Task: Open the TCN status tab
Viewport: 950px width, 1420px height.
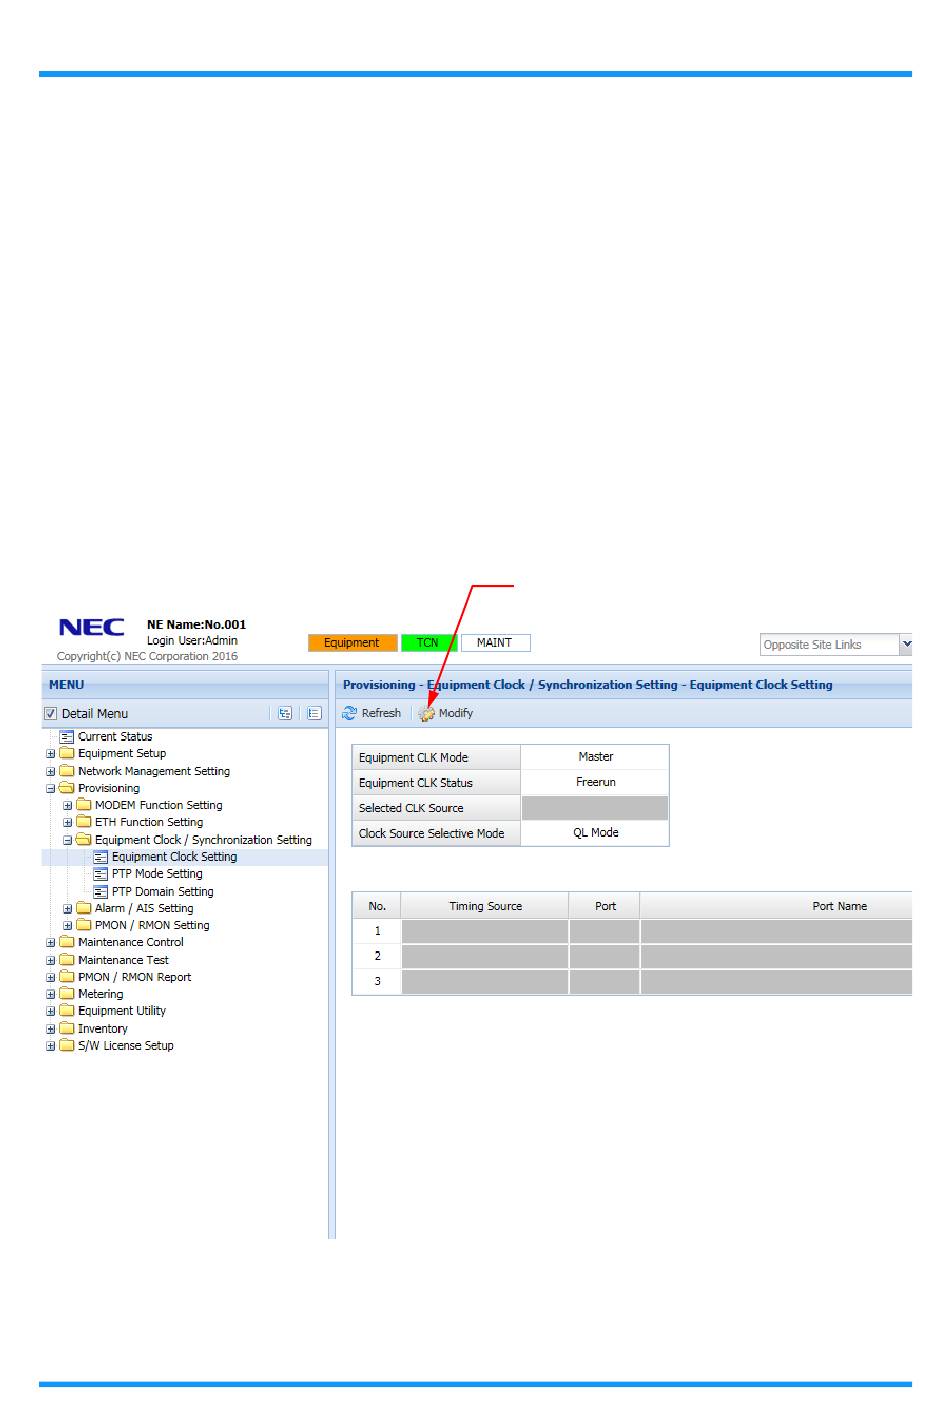Action: (428, 643)
